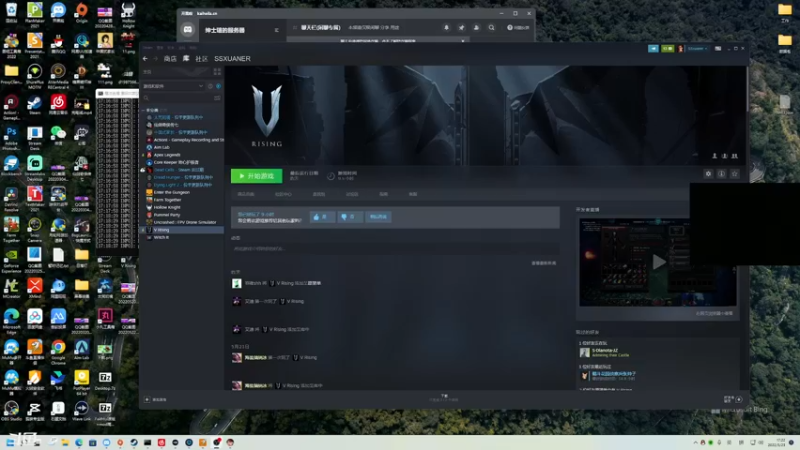Click pin icon in Kaihela window
800x450 pixels.
coord(461,28)
